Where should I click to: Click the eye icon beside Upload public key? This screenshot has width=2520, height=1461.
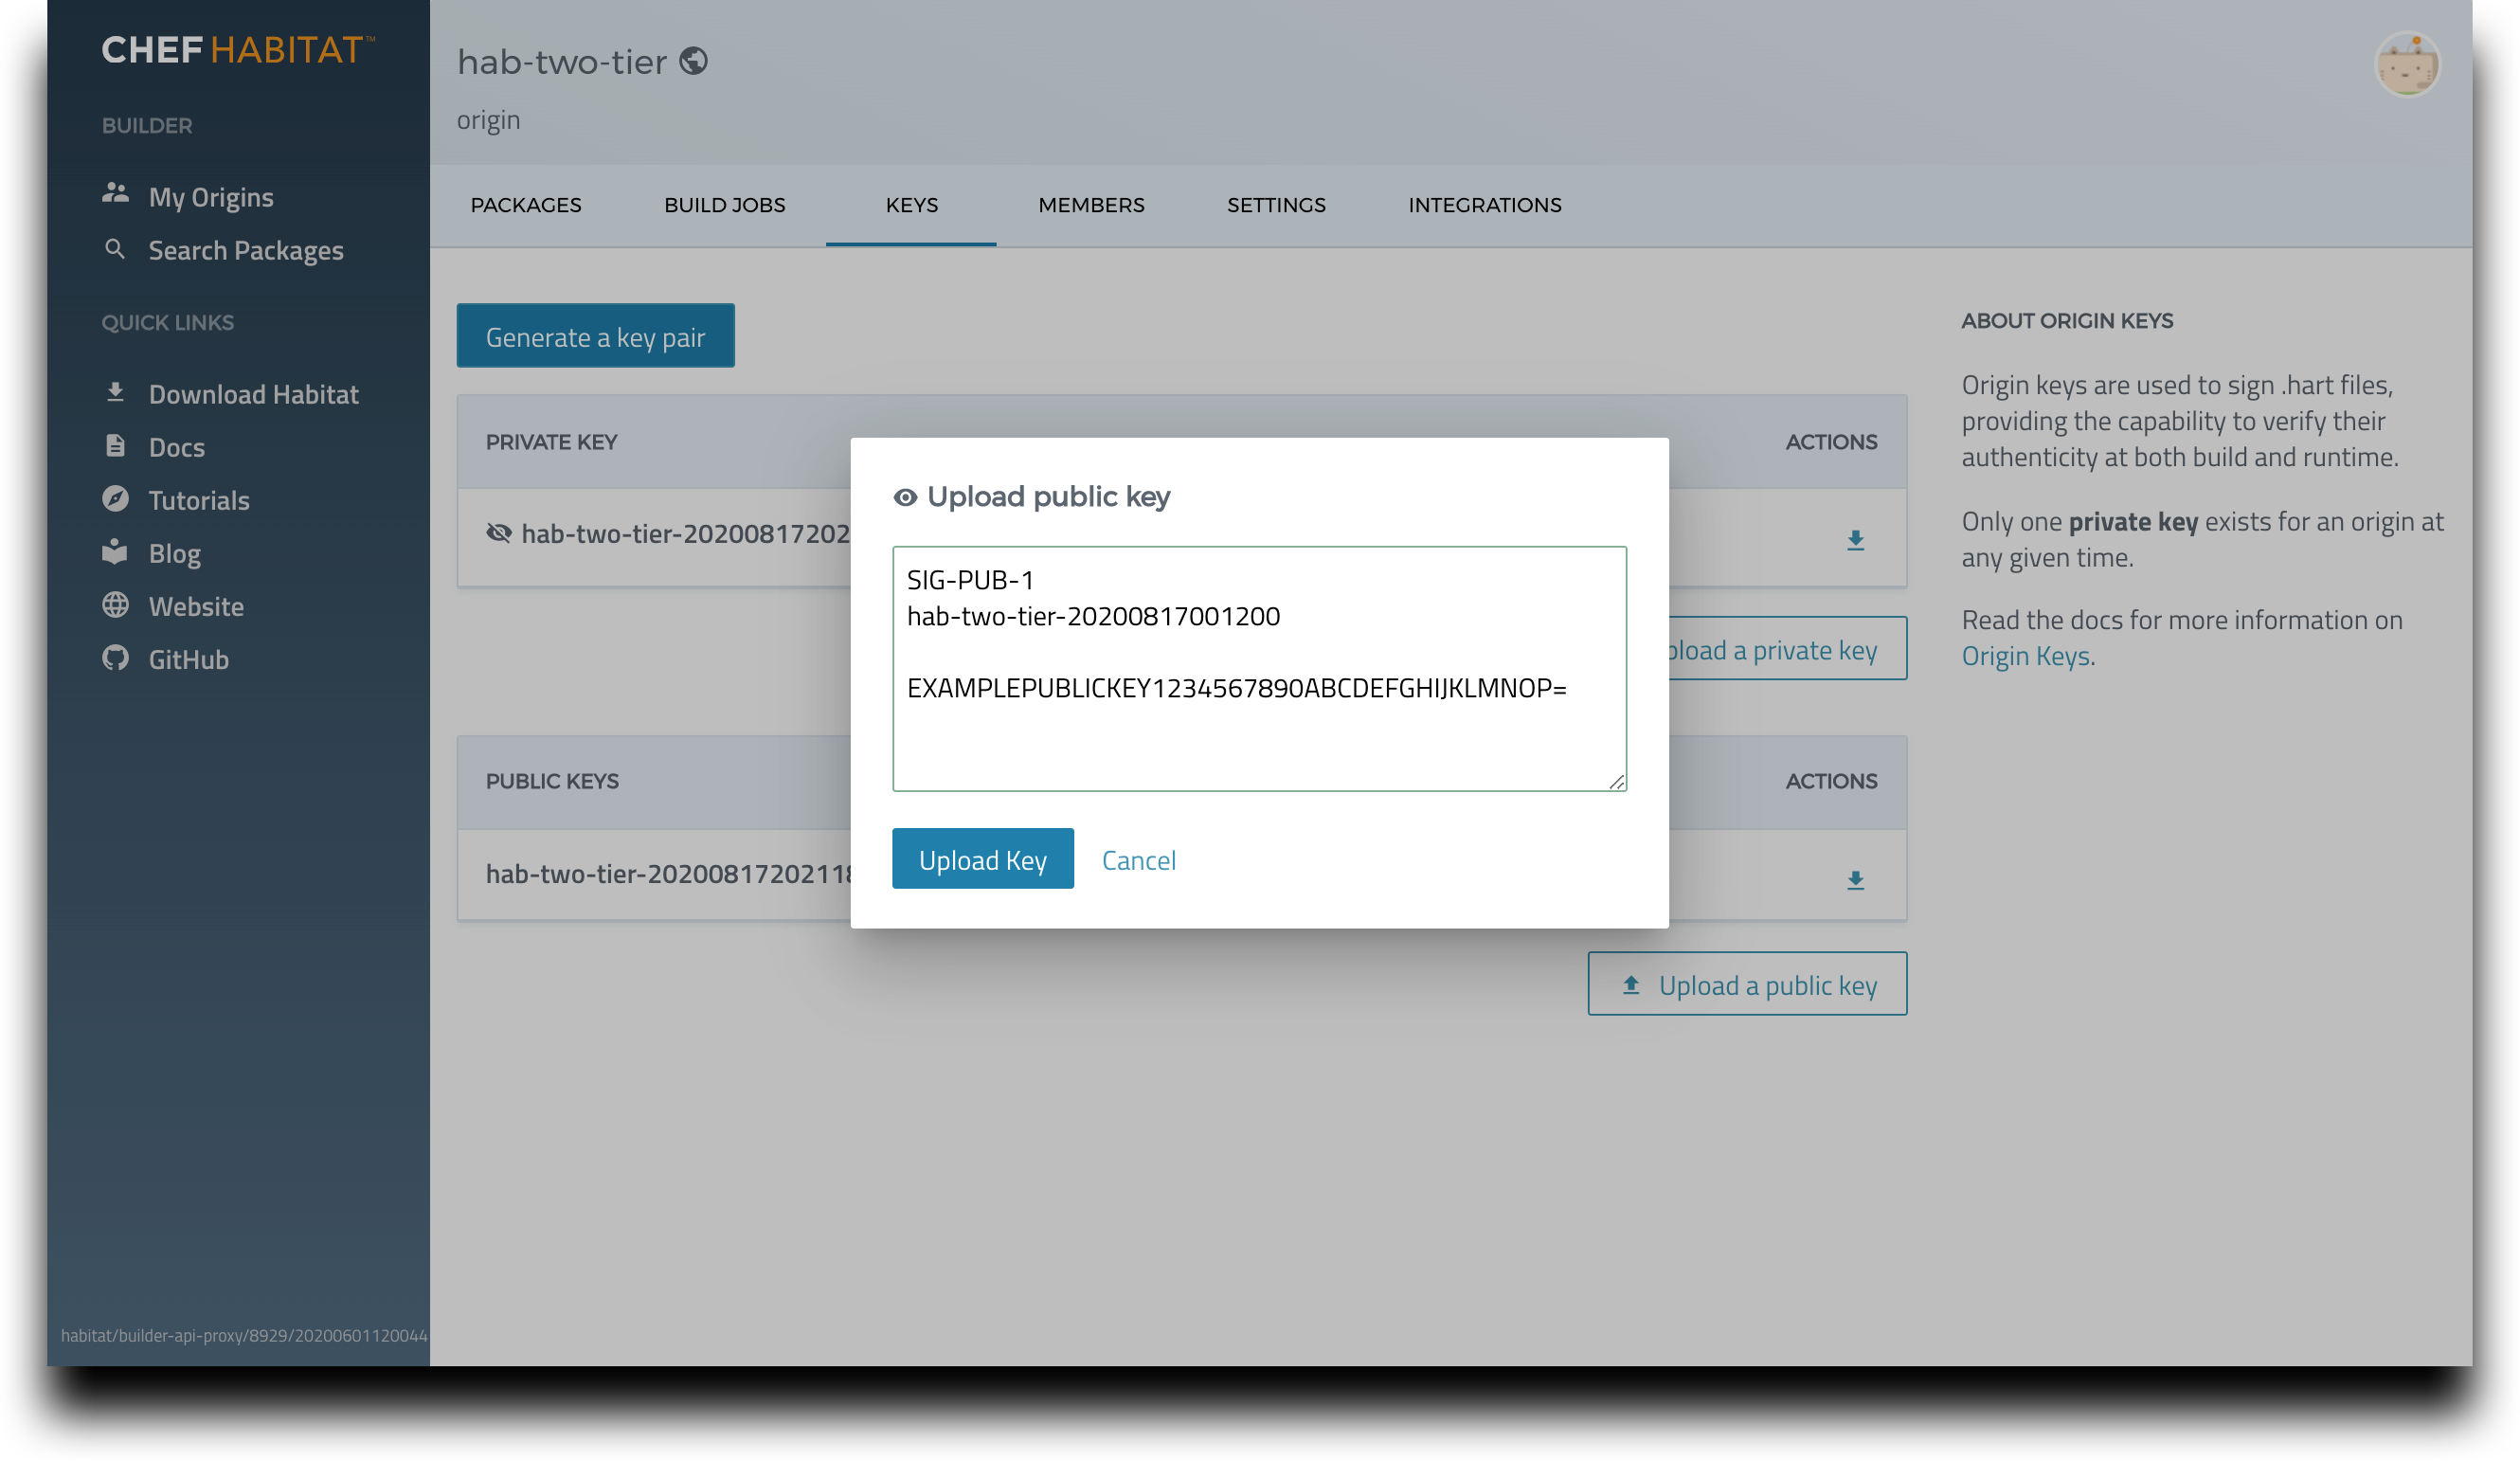tap(905, 496)
